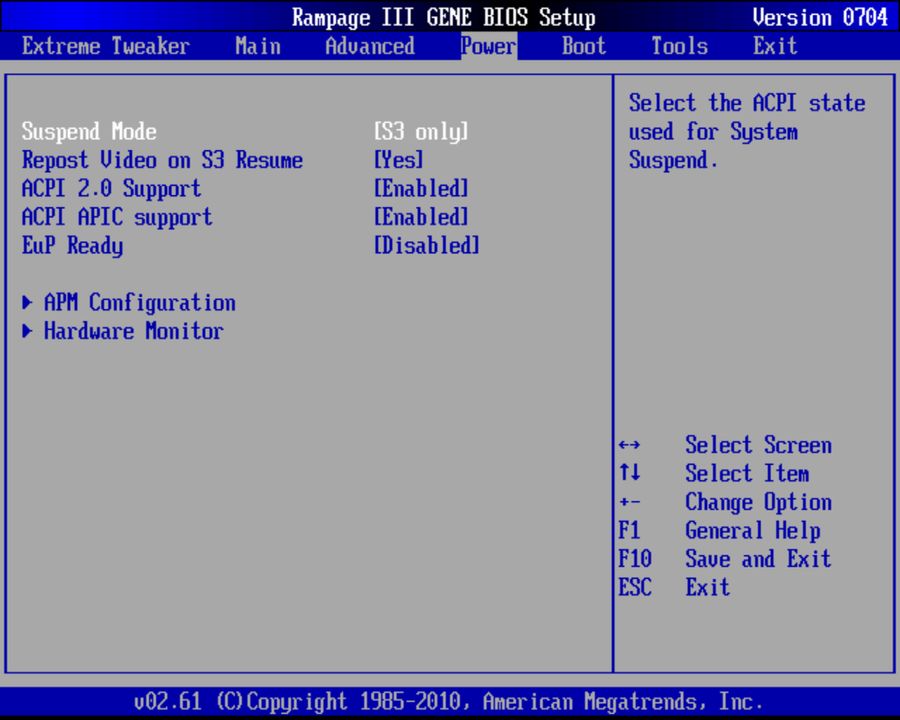This screenshot has width=900, height=720.
Task: Click the ESC key legend
Action: (635, 587)
